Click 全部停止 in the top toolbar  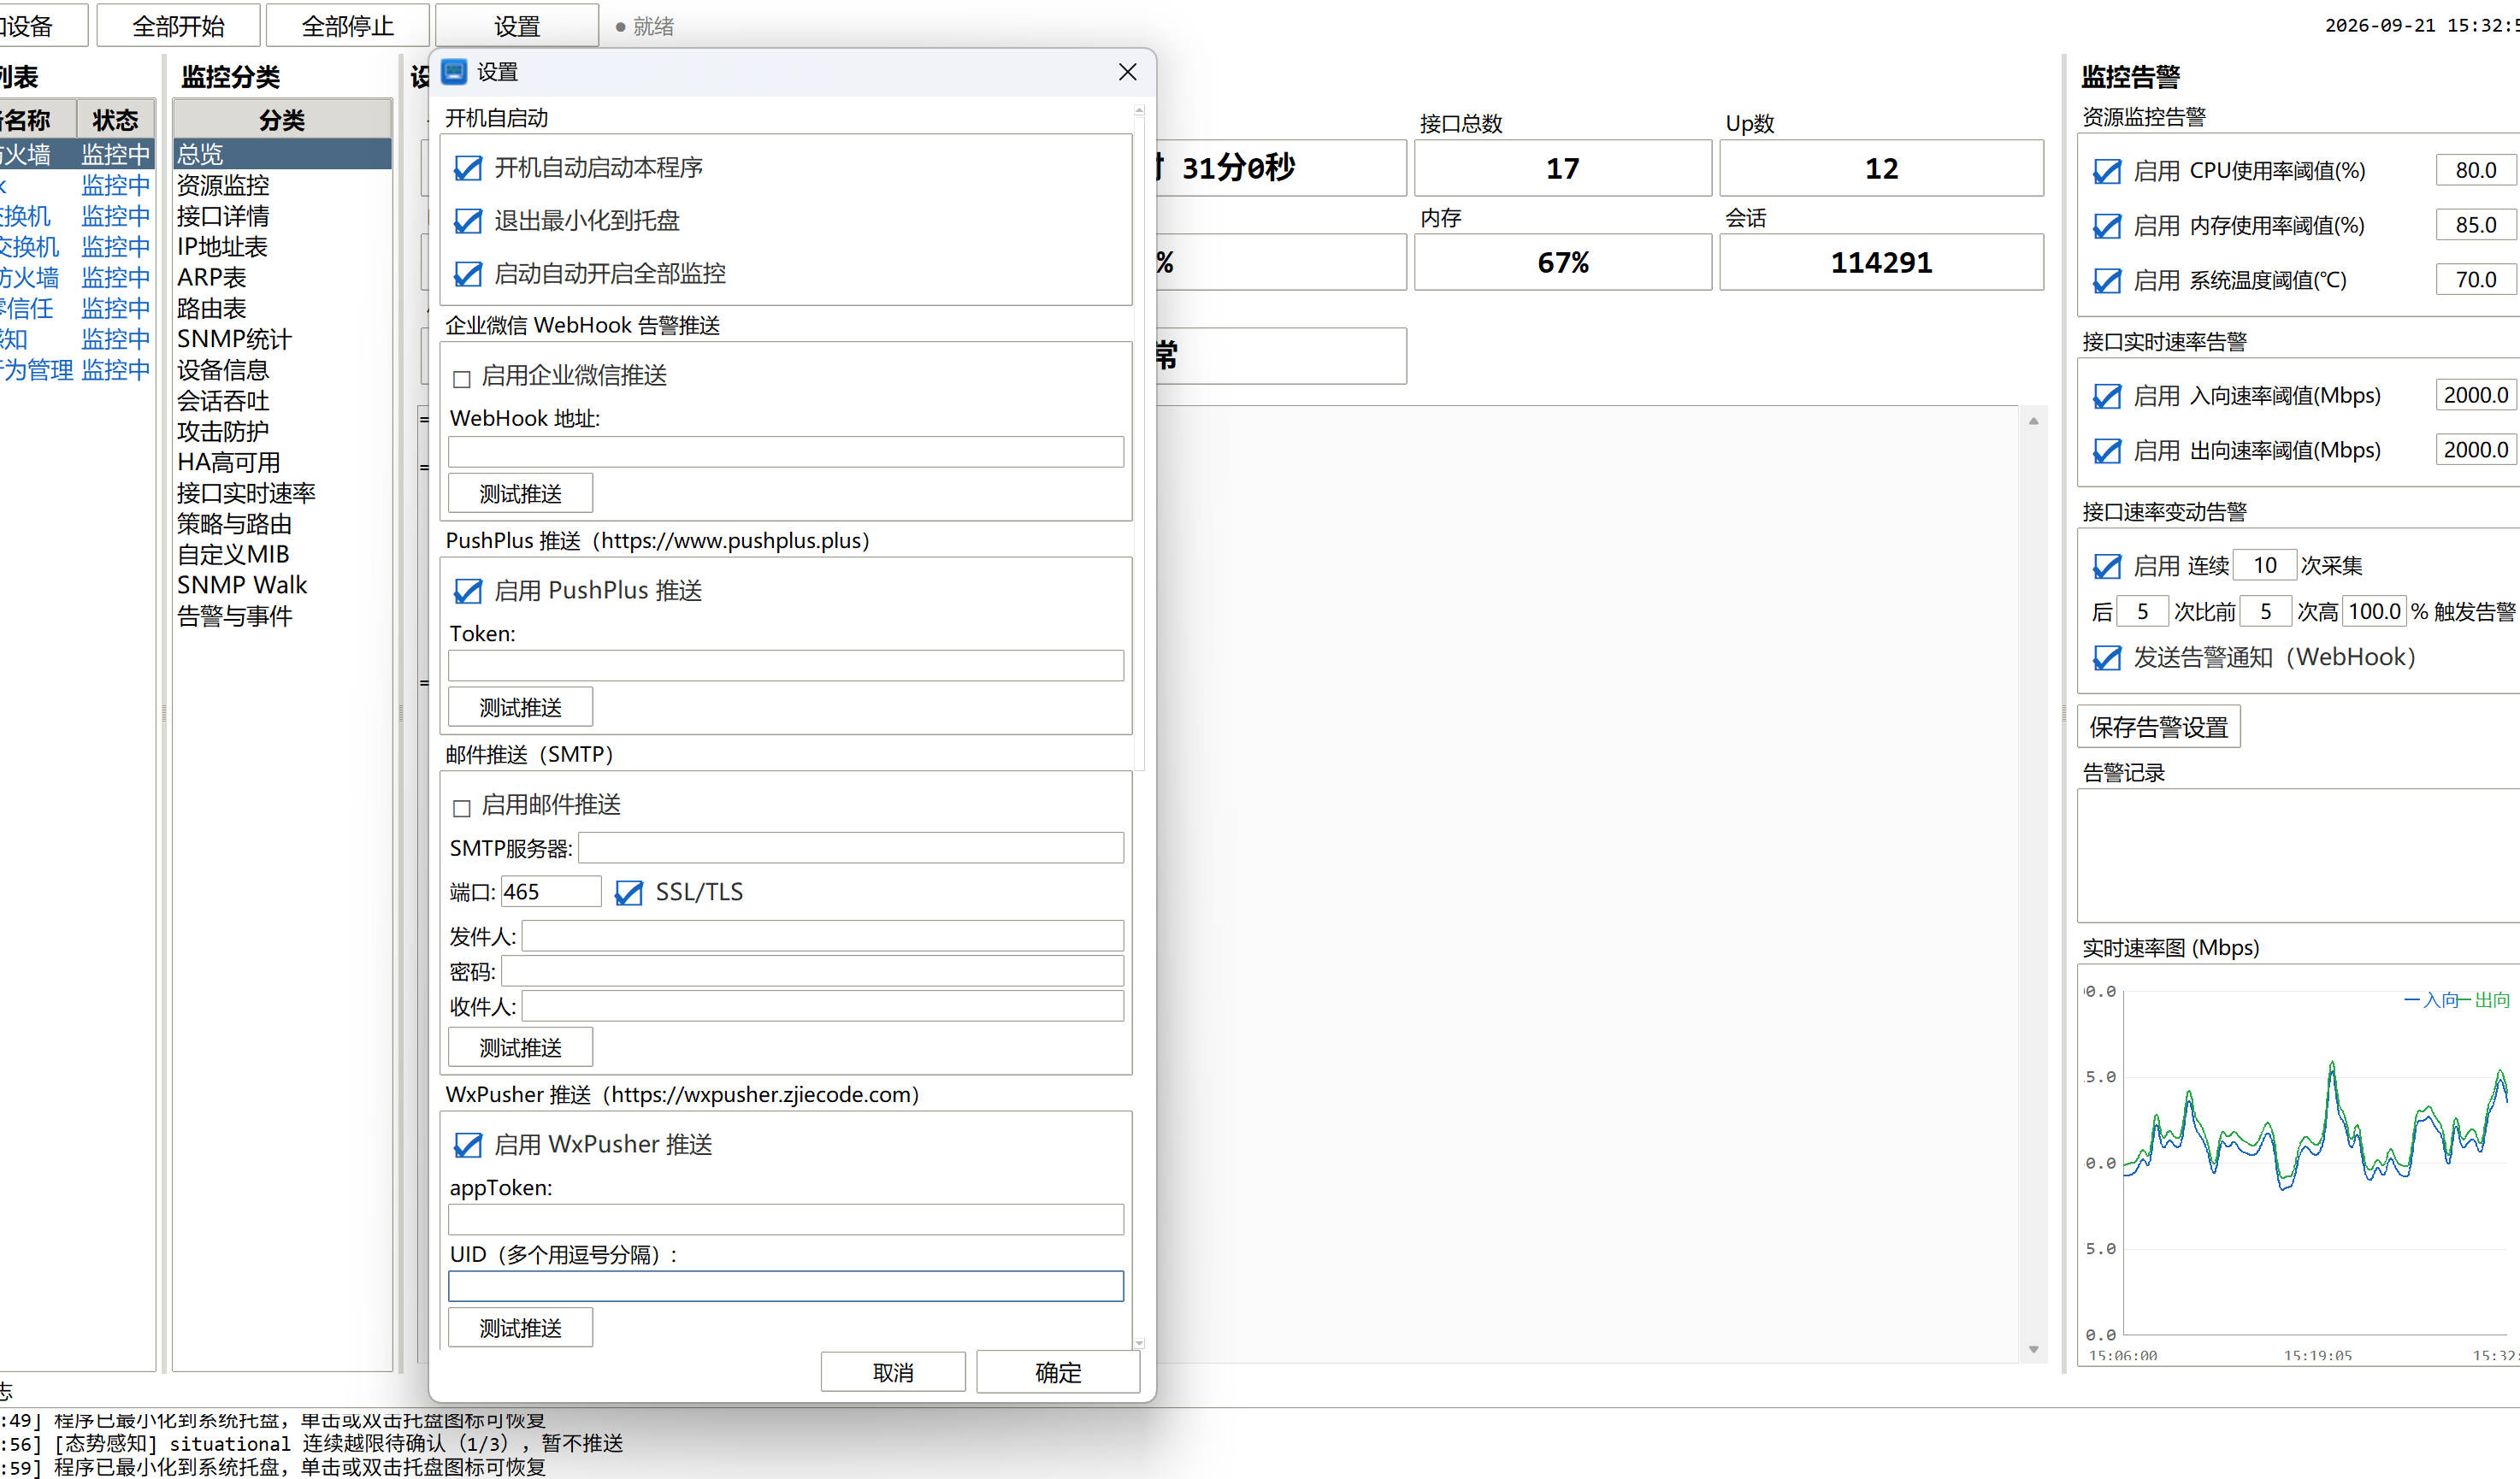click(x=348, y=25)
